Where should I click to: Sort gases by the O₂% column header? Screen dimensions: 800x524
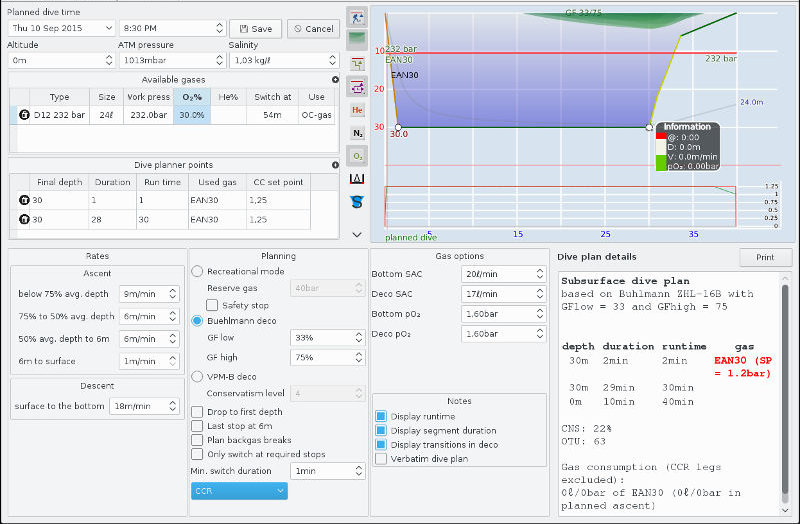pos(191,96)
